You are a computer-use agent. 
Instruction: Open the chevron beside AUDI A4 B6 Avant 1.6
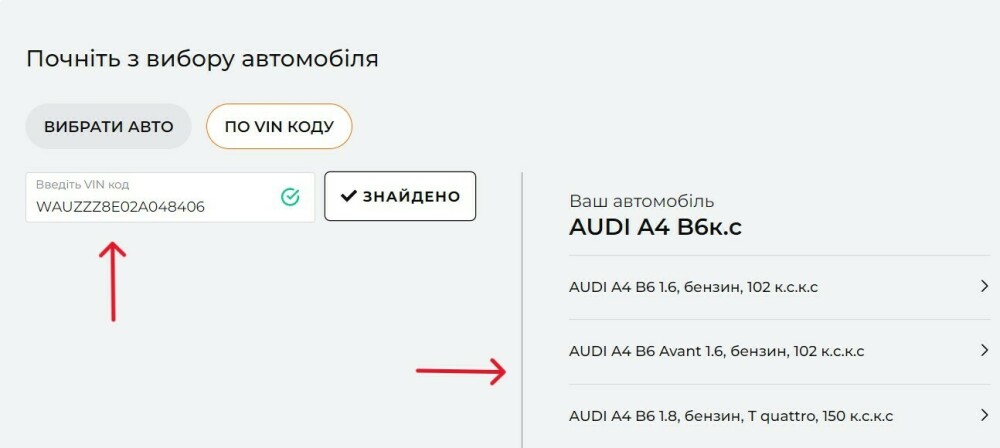pos(984,350)
